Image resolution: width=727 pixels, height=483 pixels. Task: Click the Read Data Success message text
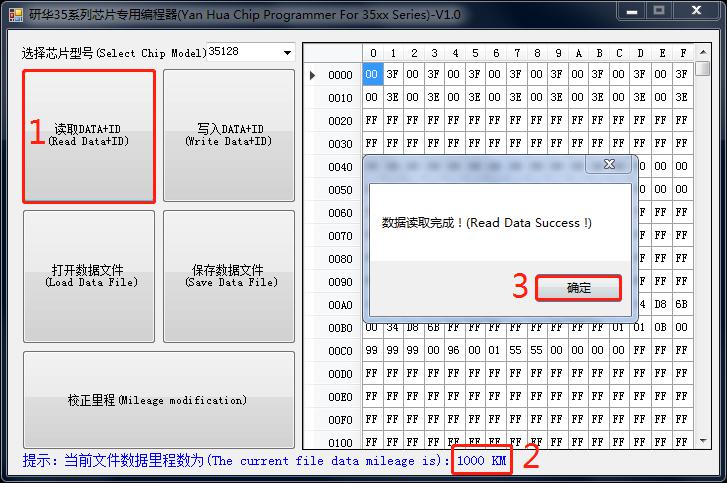pyautogui.click(x=486, y=223)
